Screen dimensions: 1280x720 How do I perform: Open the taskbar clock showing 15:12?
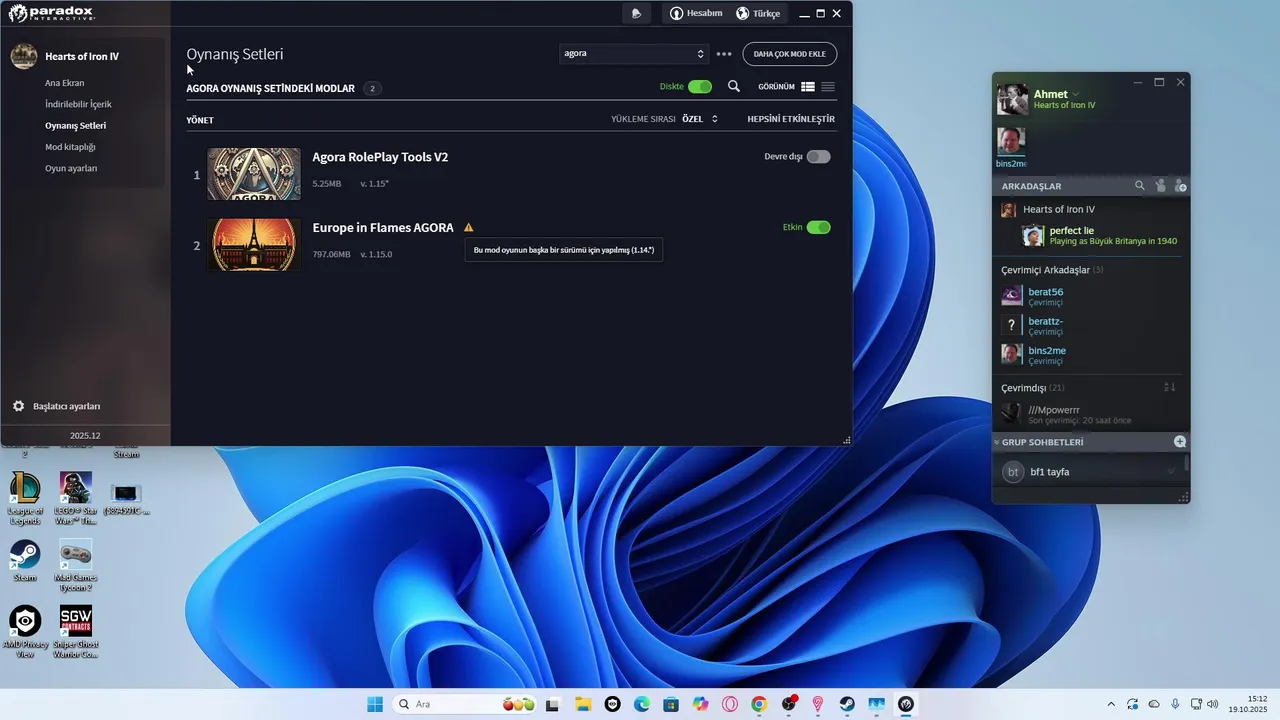(x=1248, y=704)
